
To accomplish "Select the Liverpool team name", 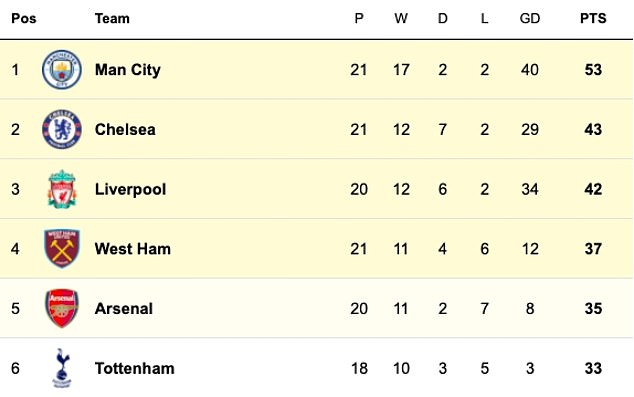I will [130, 190].
